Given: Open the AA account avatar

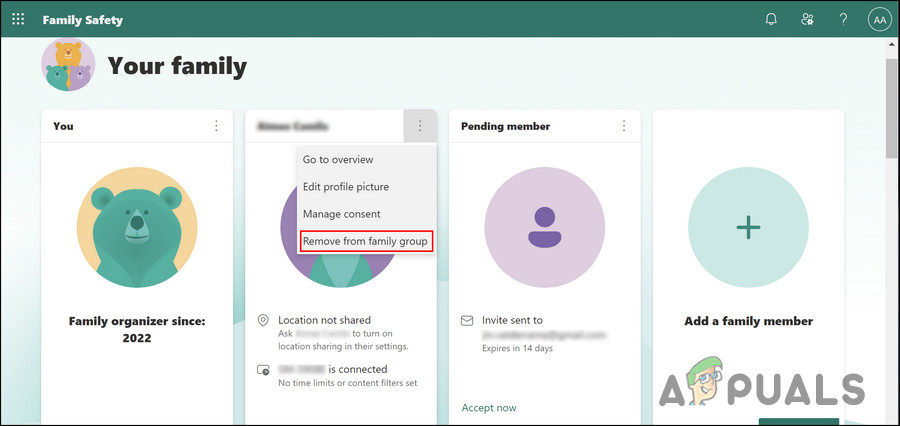Looking at the screenshot, I should [x=879, y=20].
